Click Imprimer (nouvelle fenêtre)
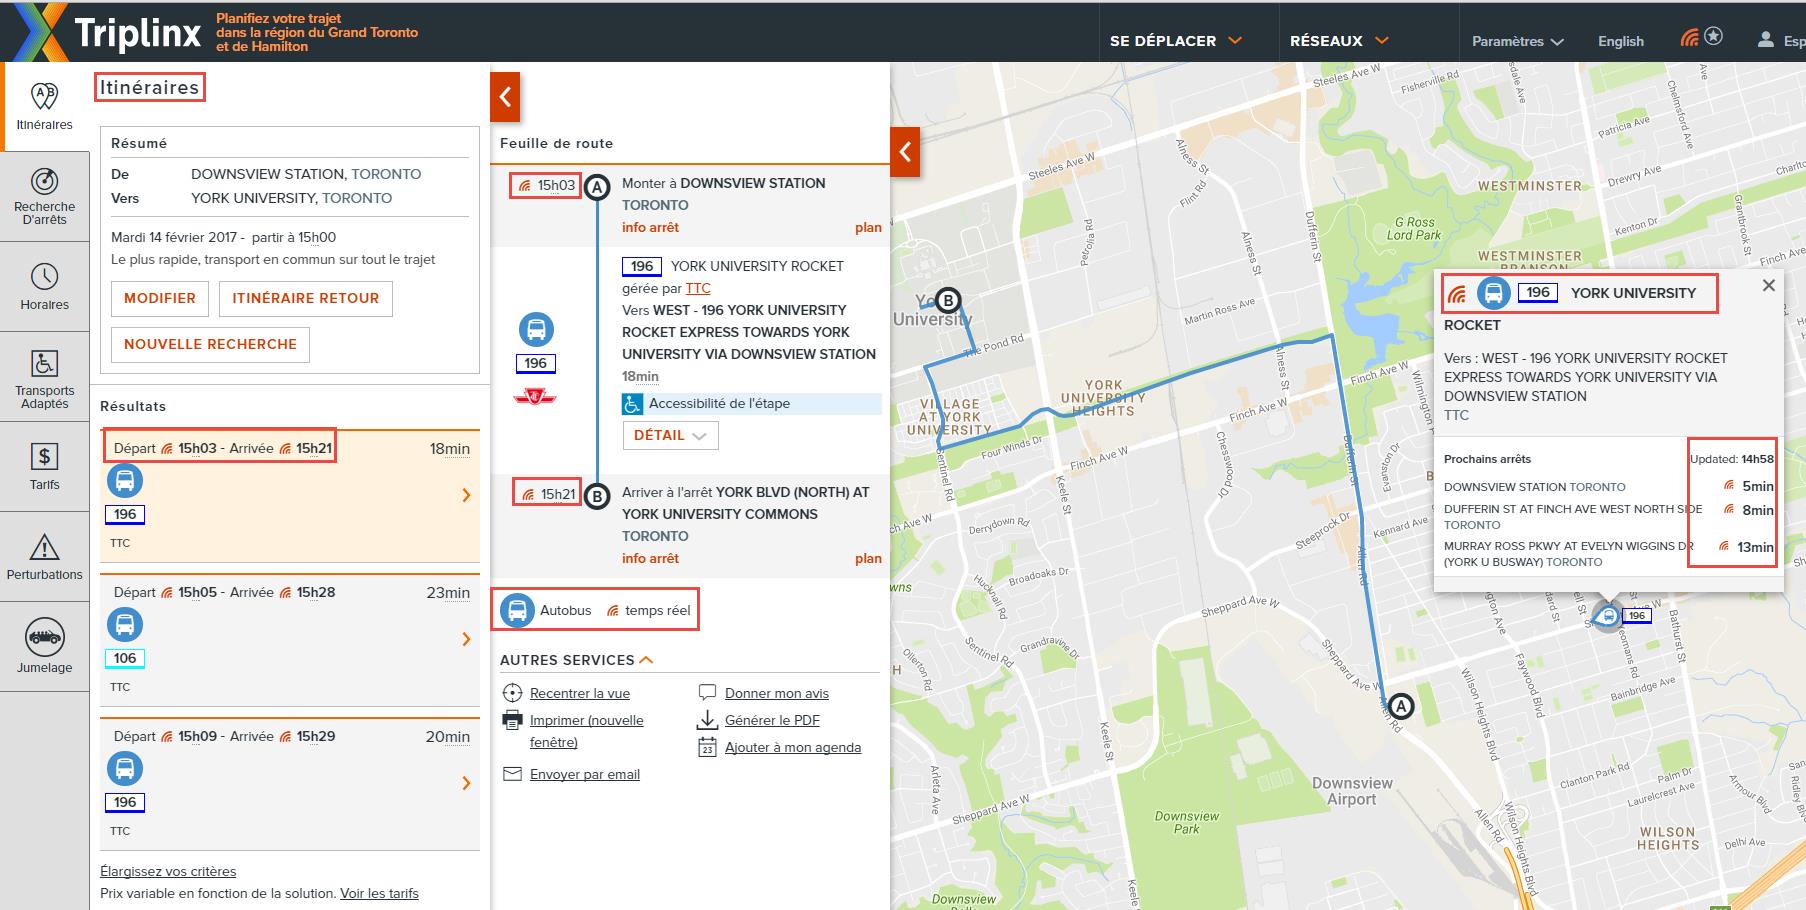 click(587, 731)
